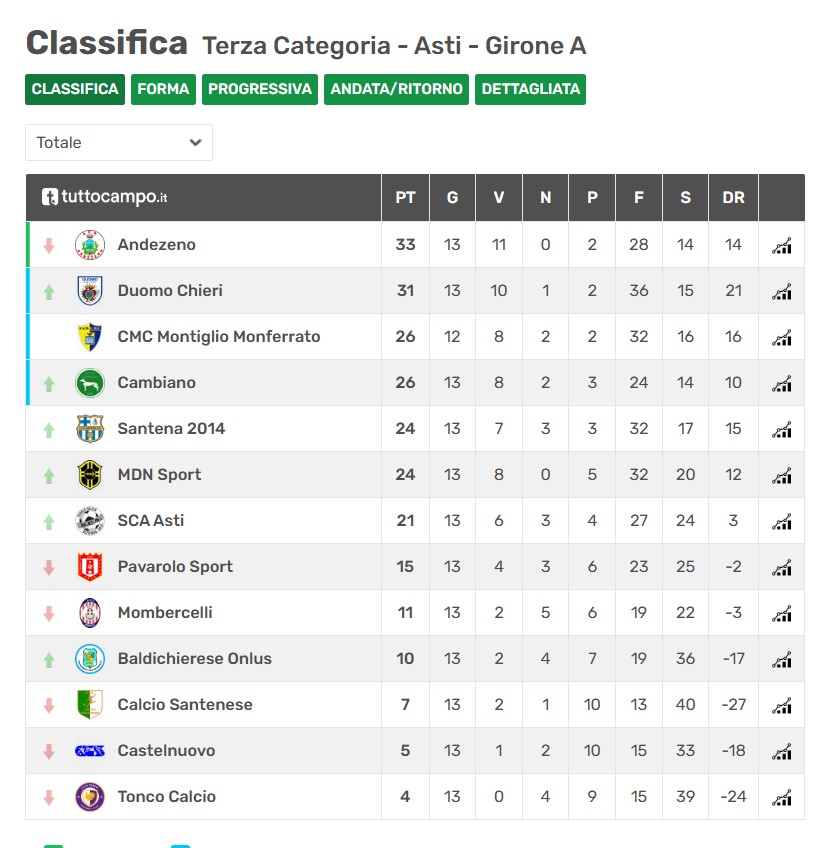Click the Duomo Chieri team crest
818x848 pixels.
click(90, 291)
